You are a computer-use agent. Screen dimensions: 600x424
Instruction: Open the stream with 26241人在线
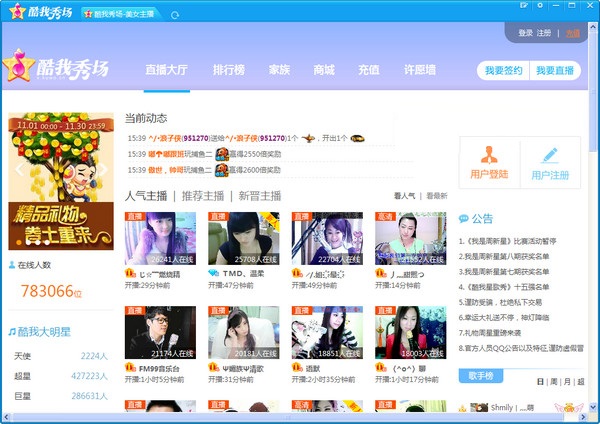click(x=160, y=238)
